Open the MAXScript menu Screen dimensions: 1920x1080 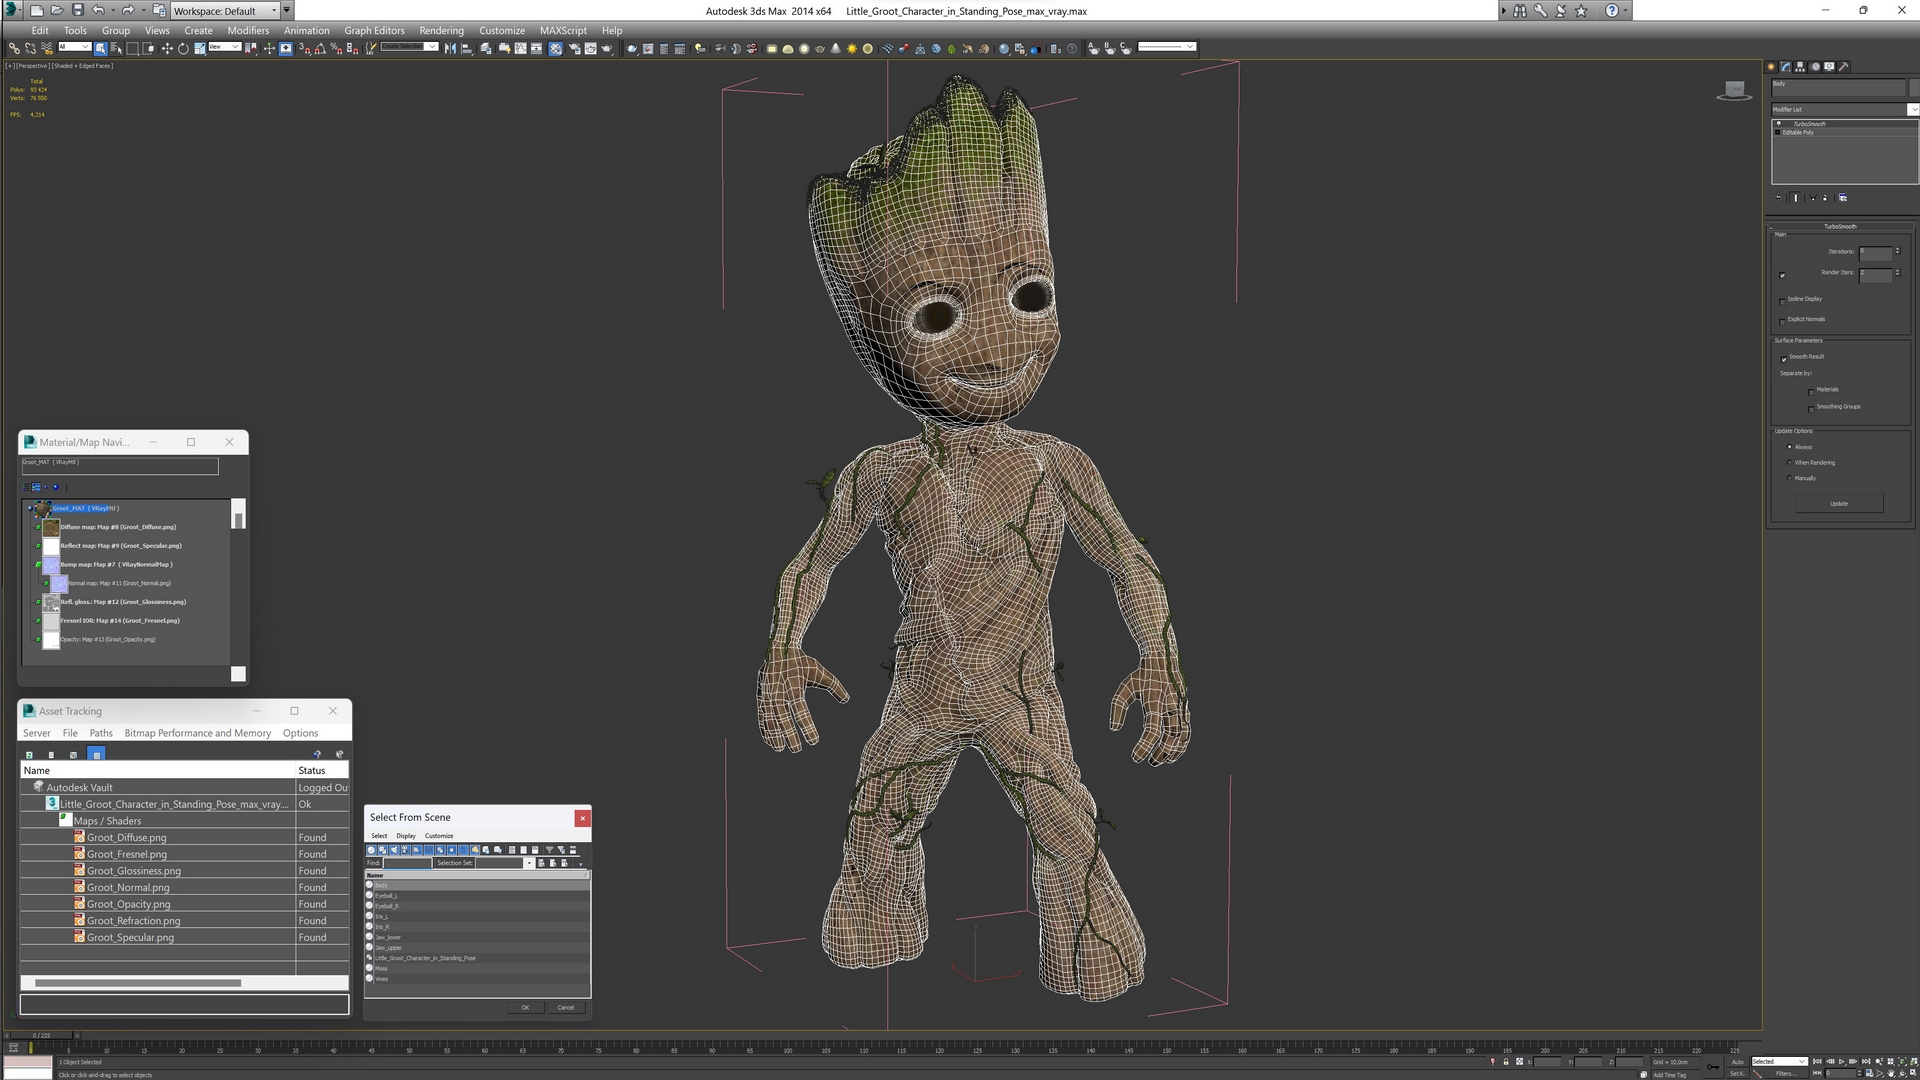563,30
